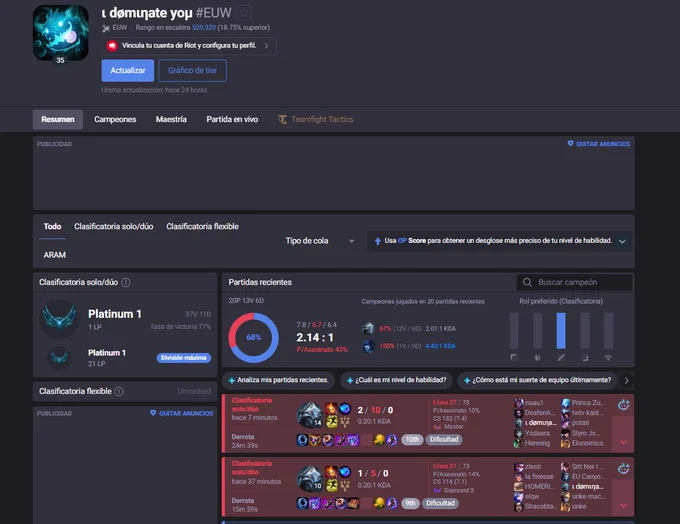Select champion icon with 100% win rate

click(369, 346)
